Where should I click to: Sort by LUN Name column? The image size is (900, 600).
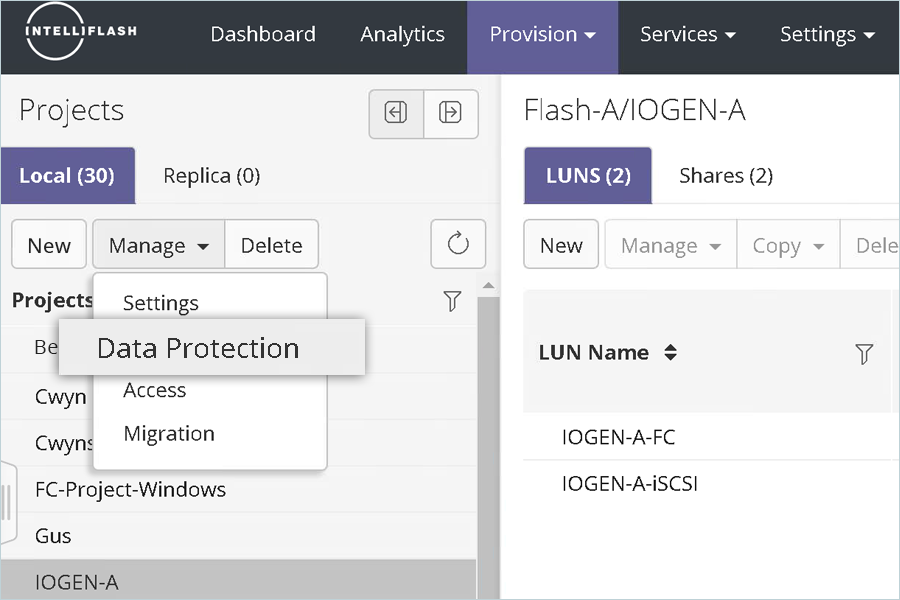[670, 352]
